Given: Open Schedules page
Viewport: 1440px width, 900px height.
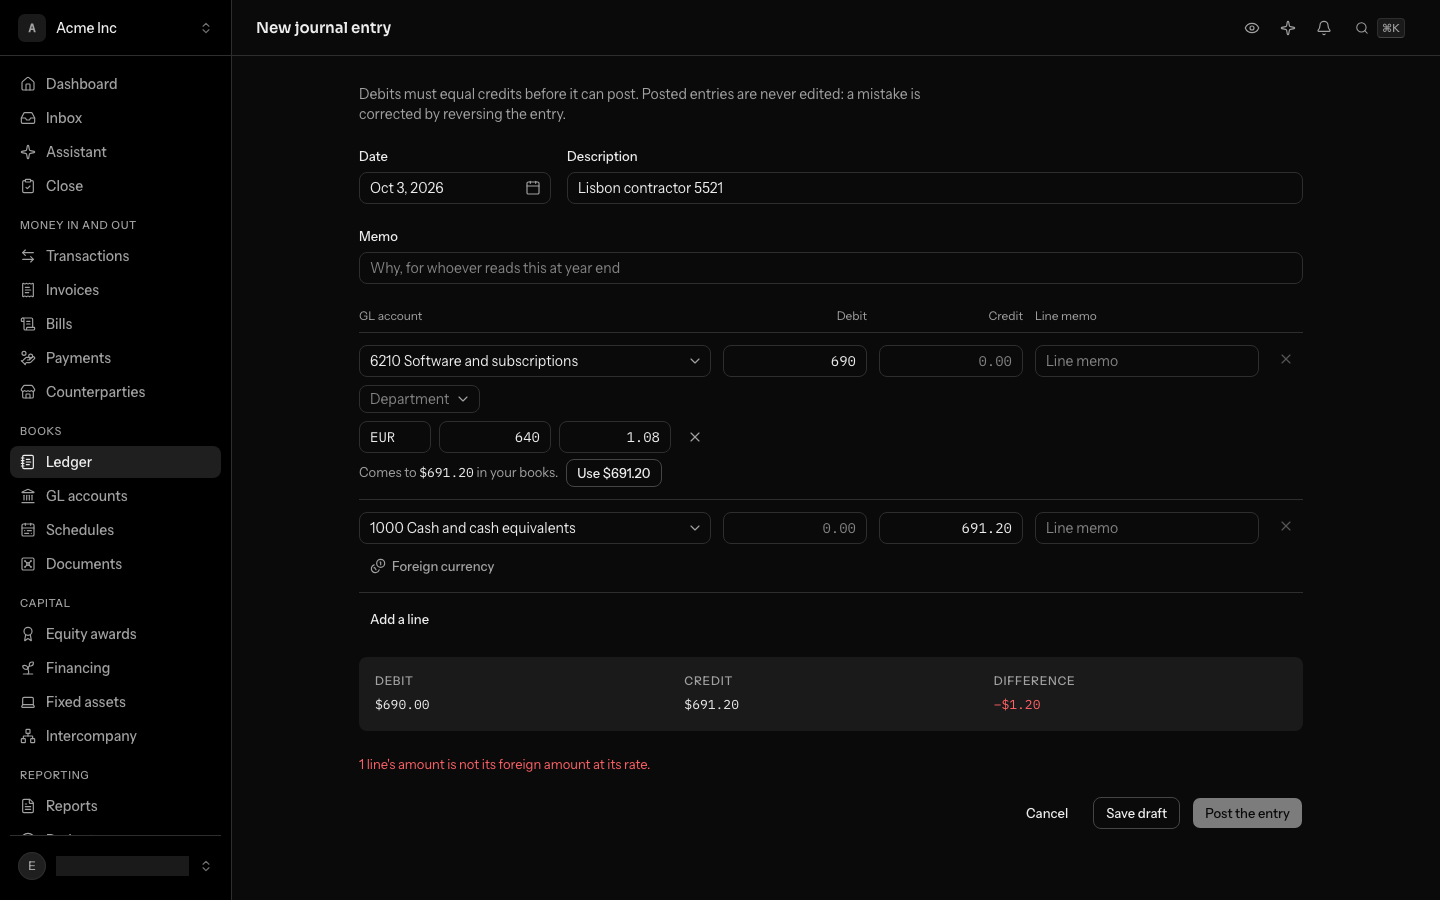Looking at the screenshot, I should click(x=115, y=530).
